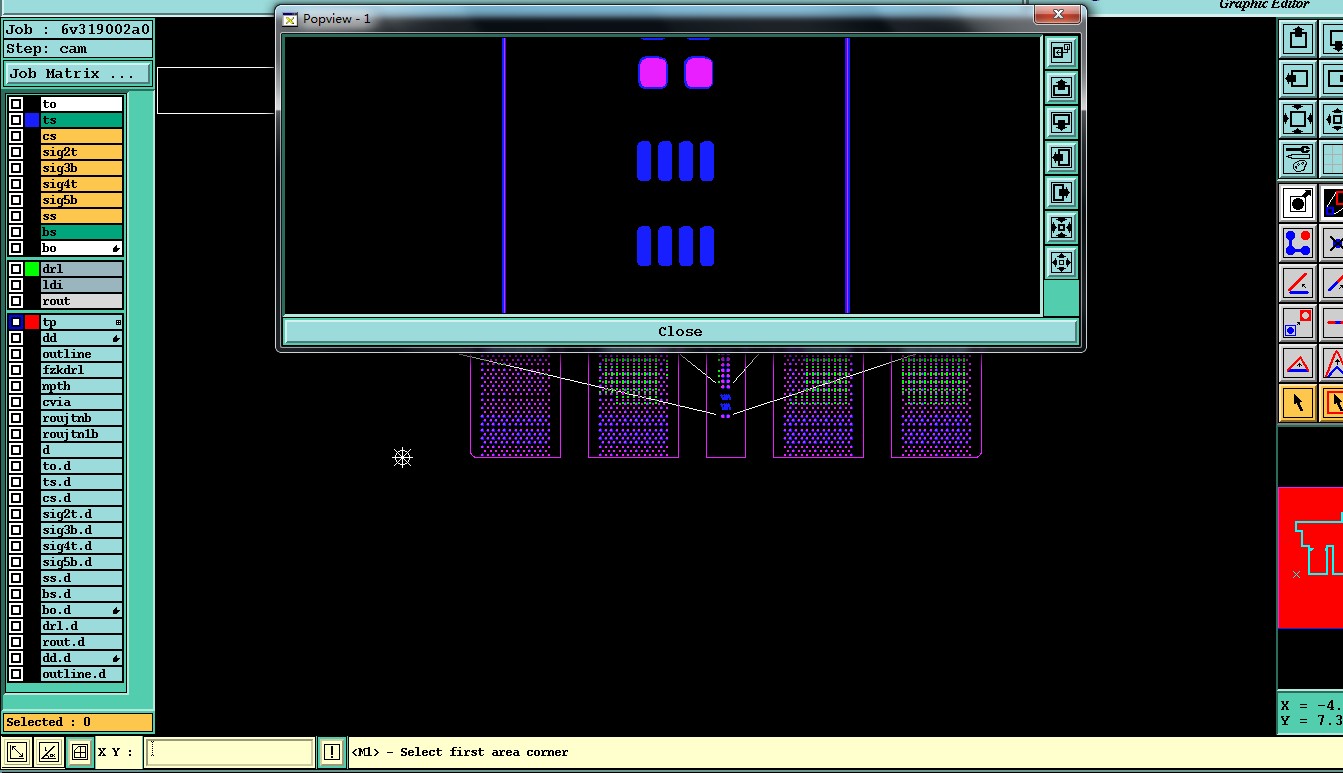Select the sig2t.d layer row

coord(82,514)
